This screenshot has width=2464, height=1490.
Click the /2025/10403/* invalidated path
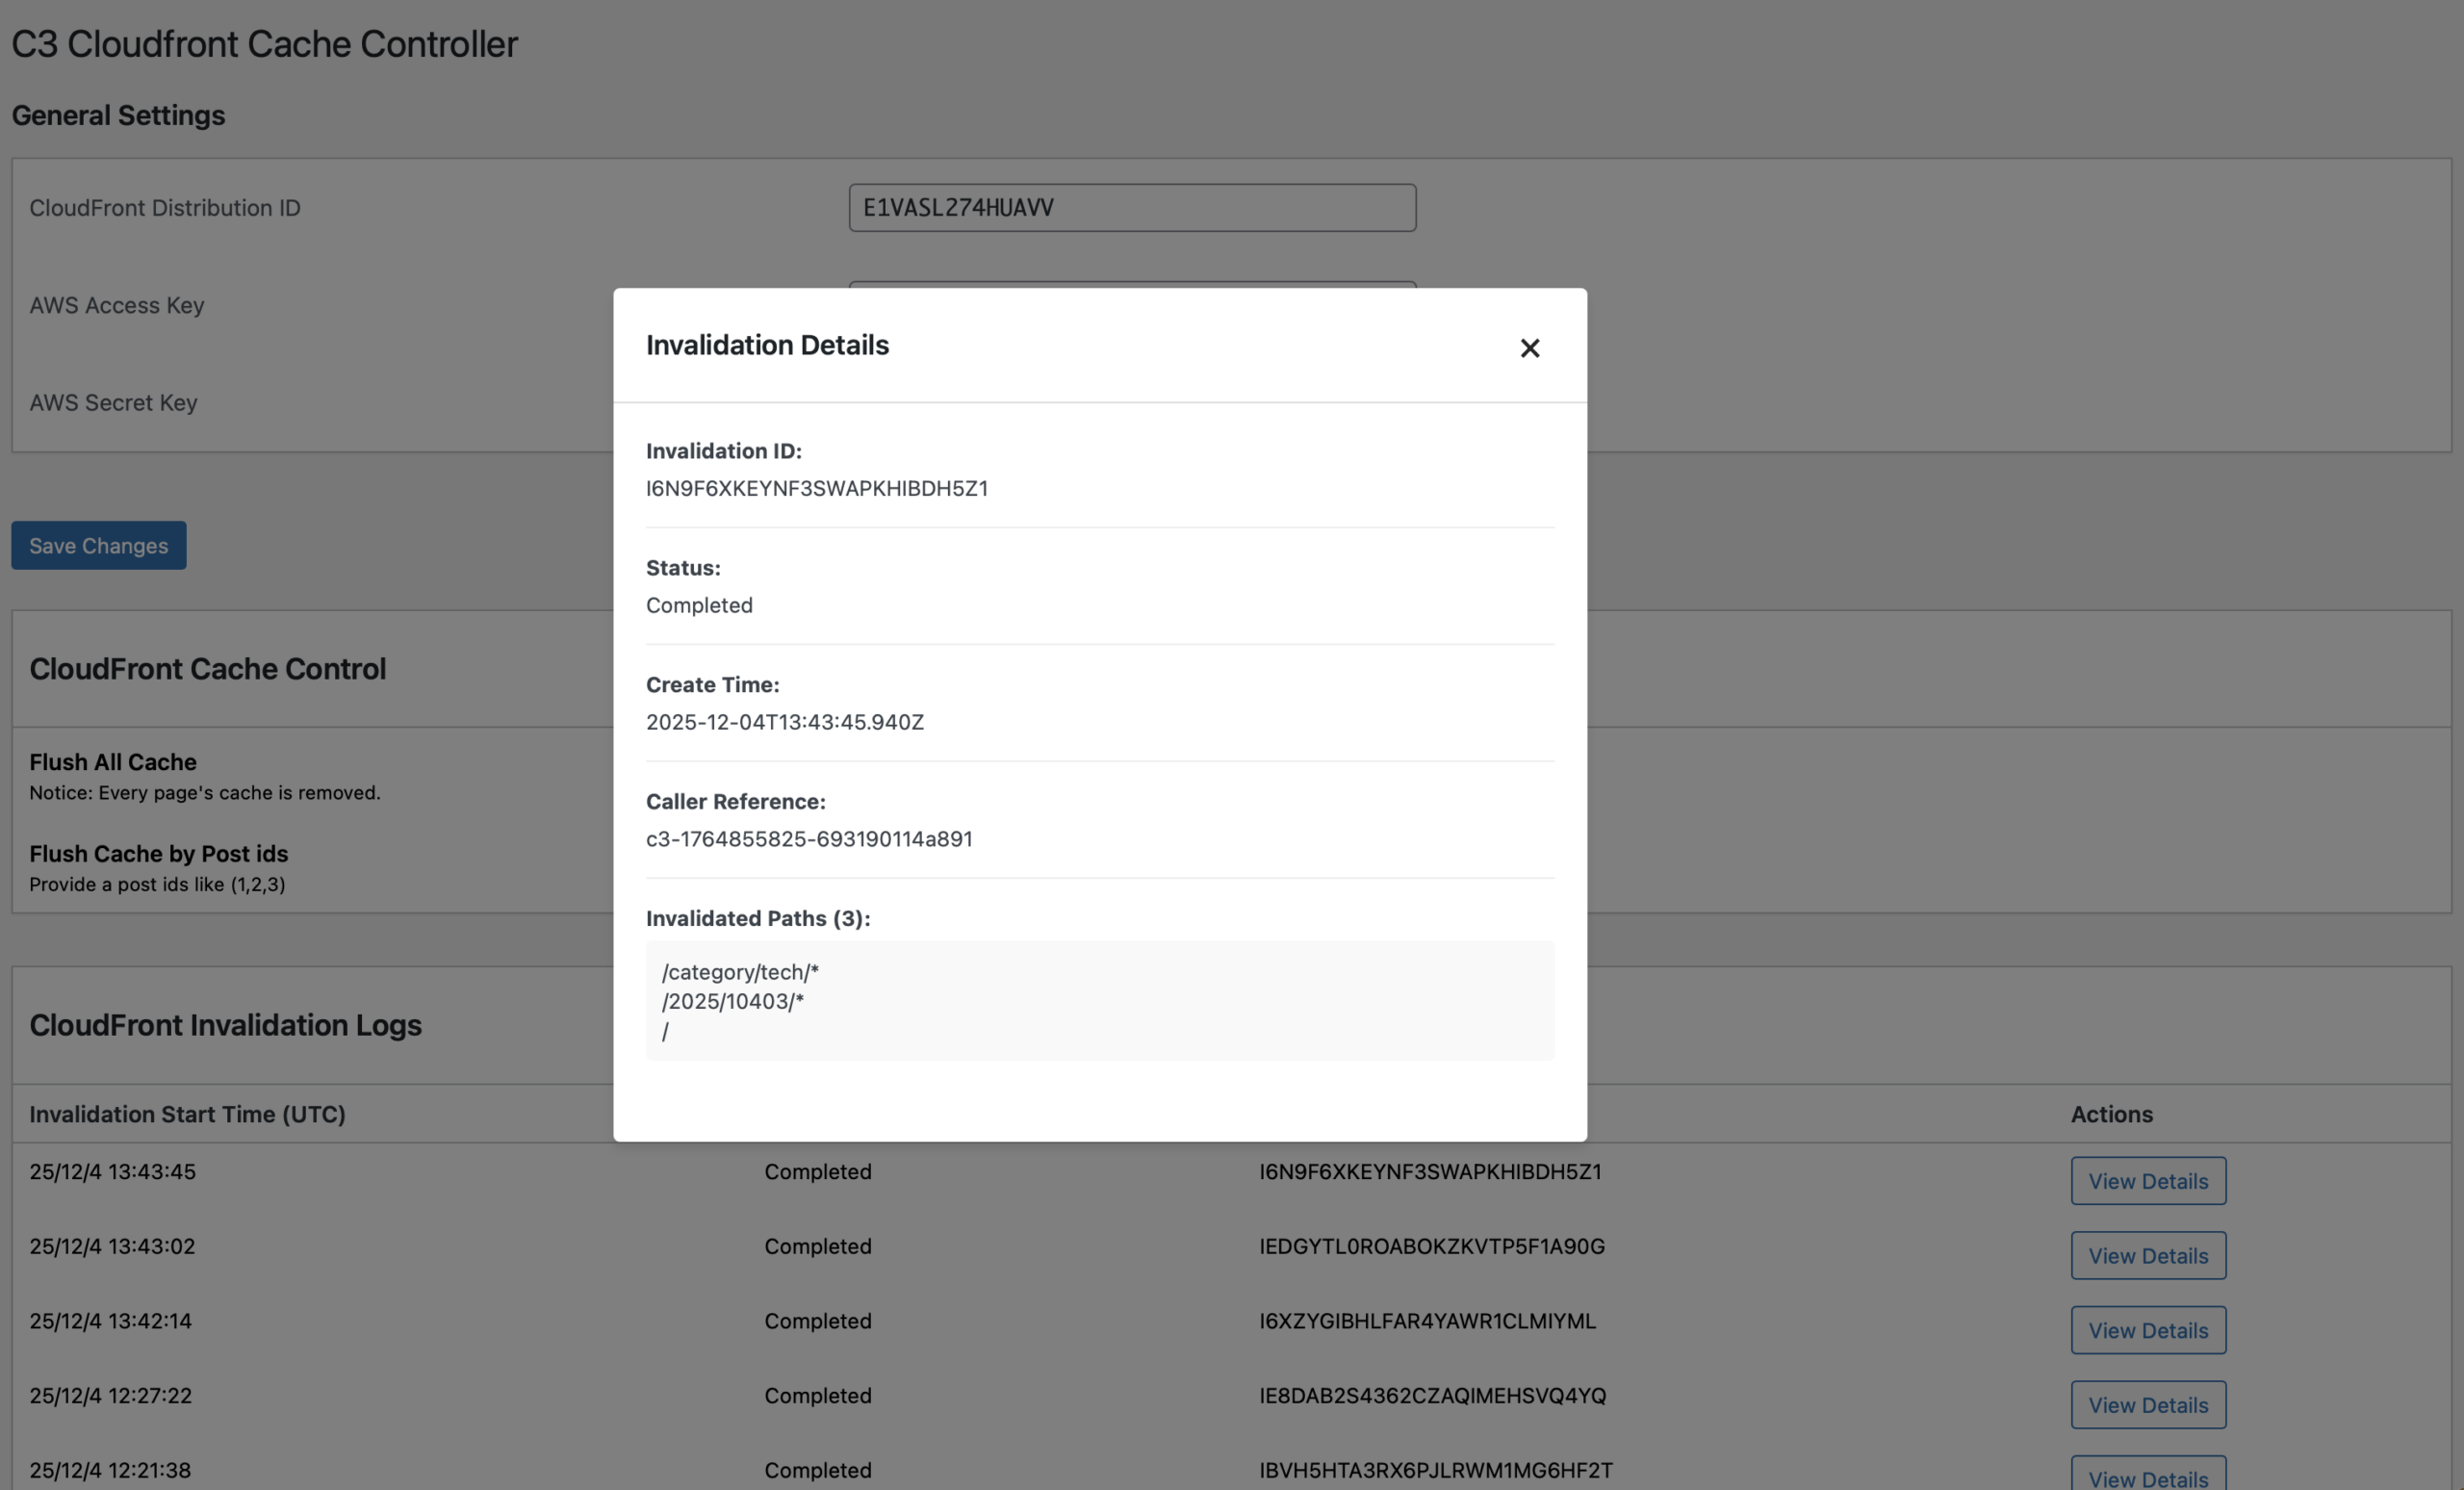pyautogui.click(x=732, y=1001)
